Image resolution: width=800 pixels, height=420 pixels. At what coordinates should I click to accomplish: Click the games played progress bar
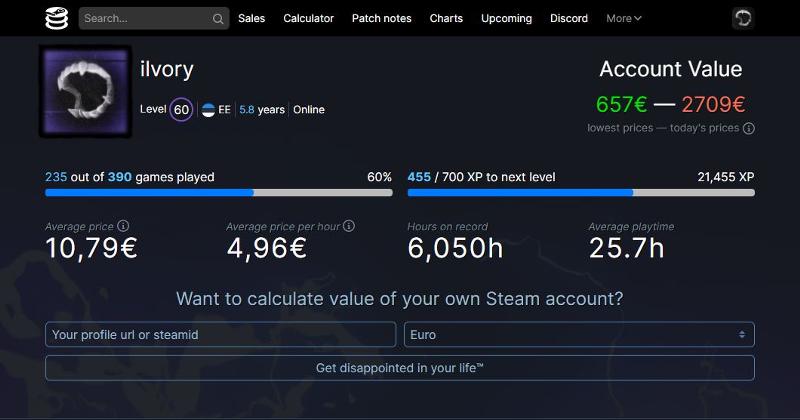click(x=219, y=193)
